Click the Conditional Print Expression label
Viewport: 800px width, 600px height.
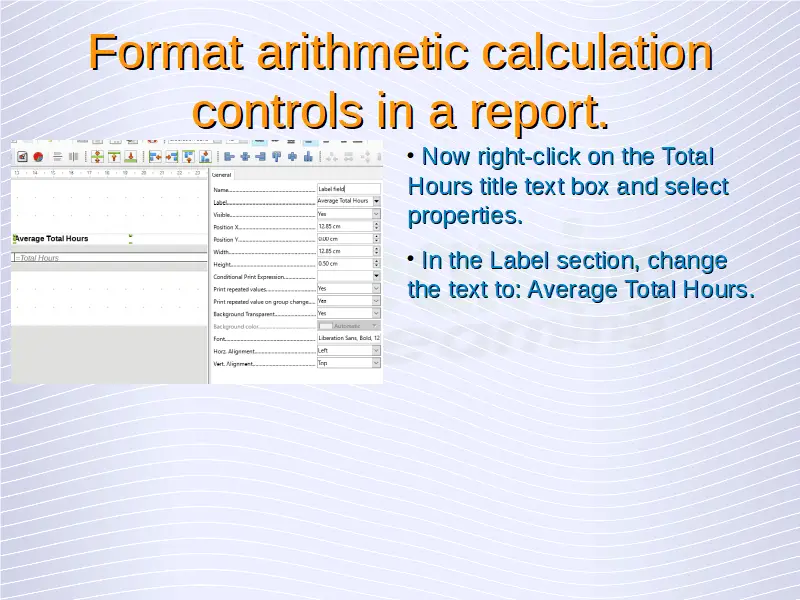point(249,277)
